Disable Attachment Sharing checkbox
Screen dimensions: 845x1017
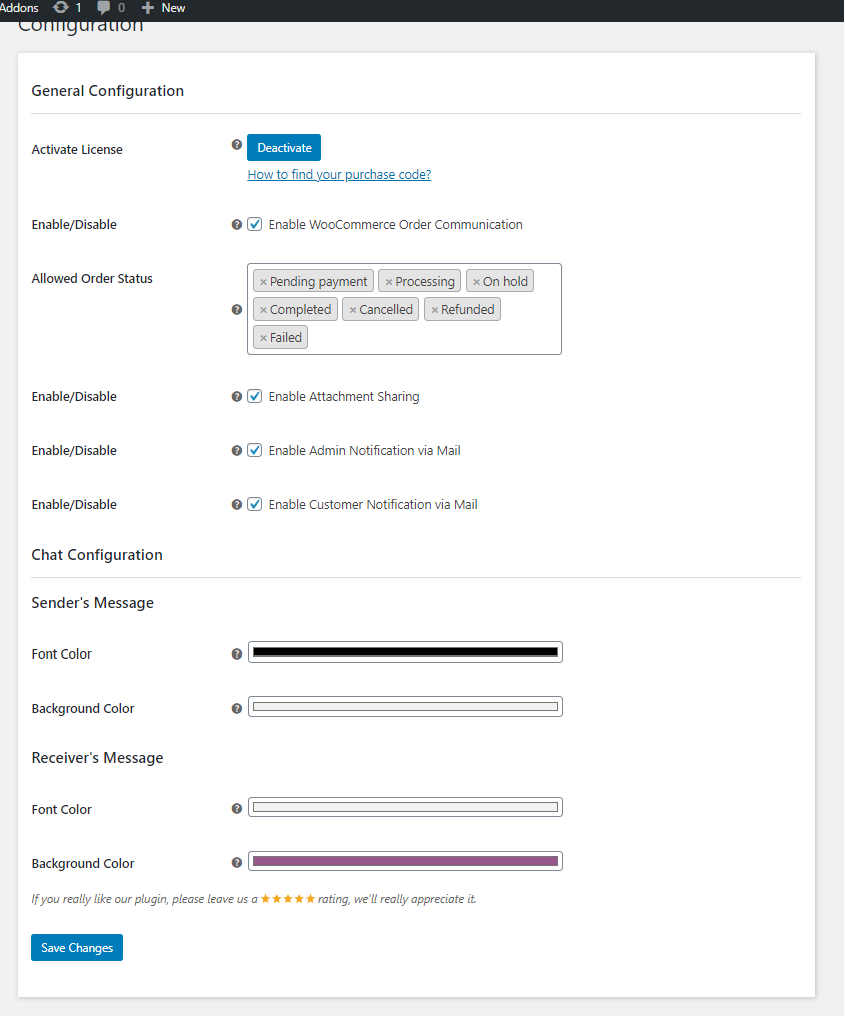255,397
